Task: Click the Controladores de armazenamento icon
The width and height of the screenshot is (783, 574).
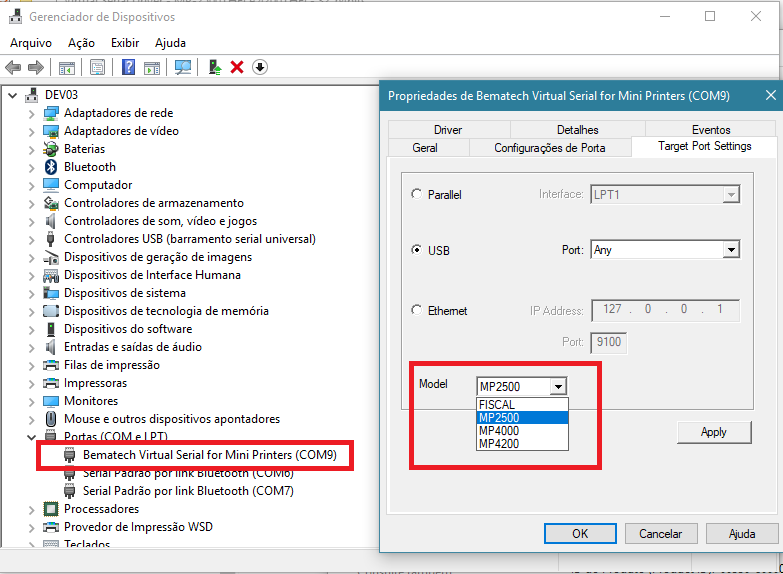Action: pos(51,203)
